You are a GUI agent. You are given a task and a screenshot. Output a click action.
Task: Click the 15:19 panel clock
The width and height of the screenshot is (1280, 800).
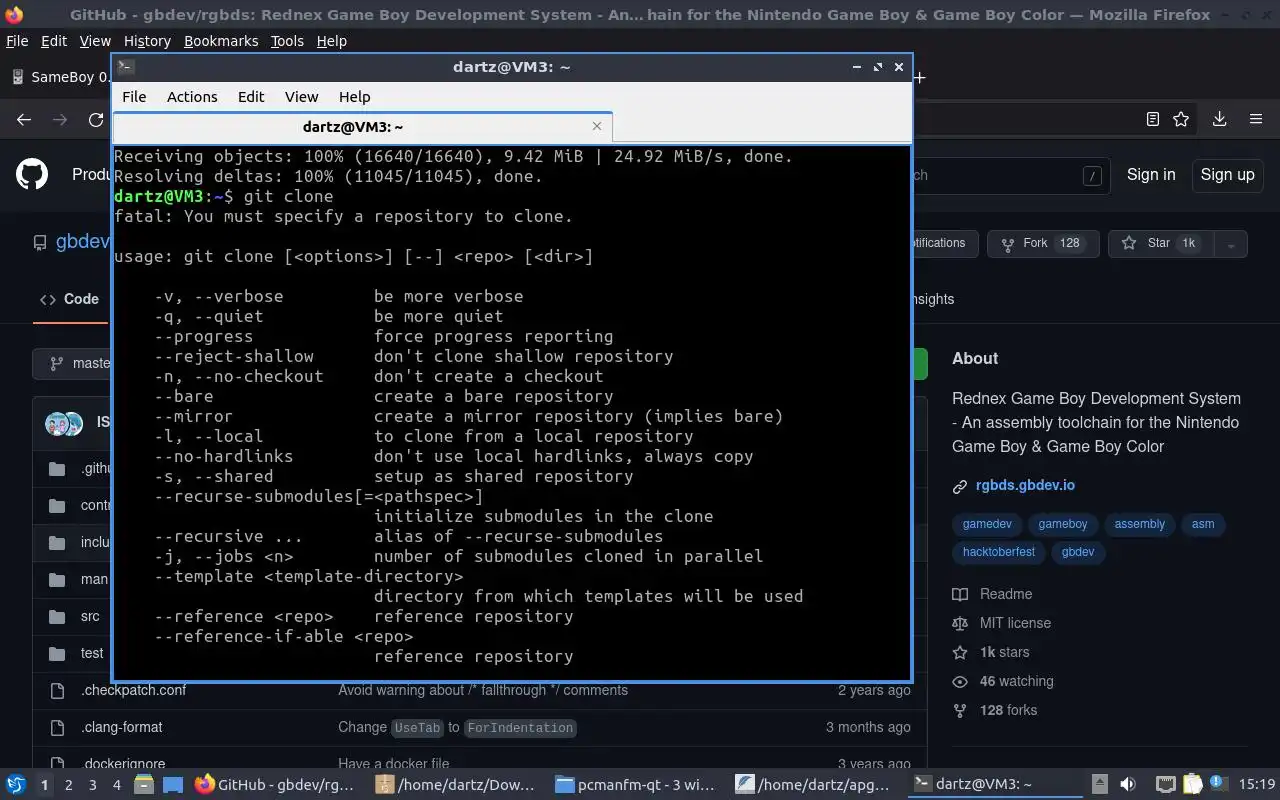pyautogui.click(x=1256, y=785)
